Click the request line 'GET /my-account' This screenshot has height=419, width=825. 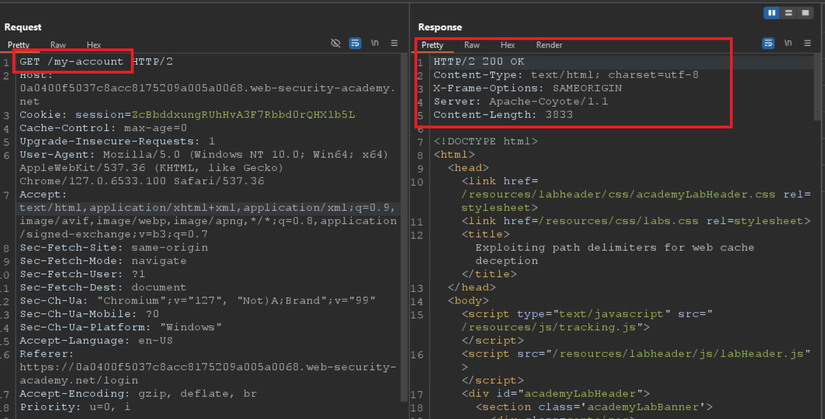pos(71,62)
